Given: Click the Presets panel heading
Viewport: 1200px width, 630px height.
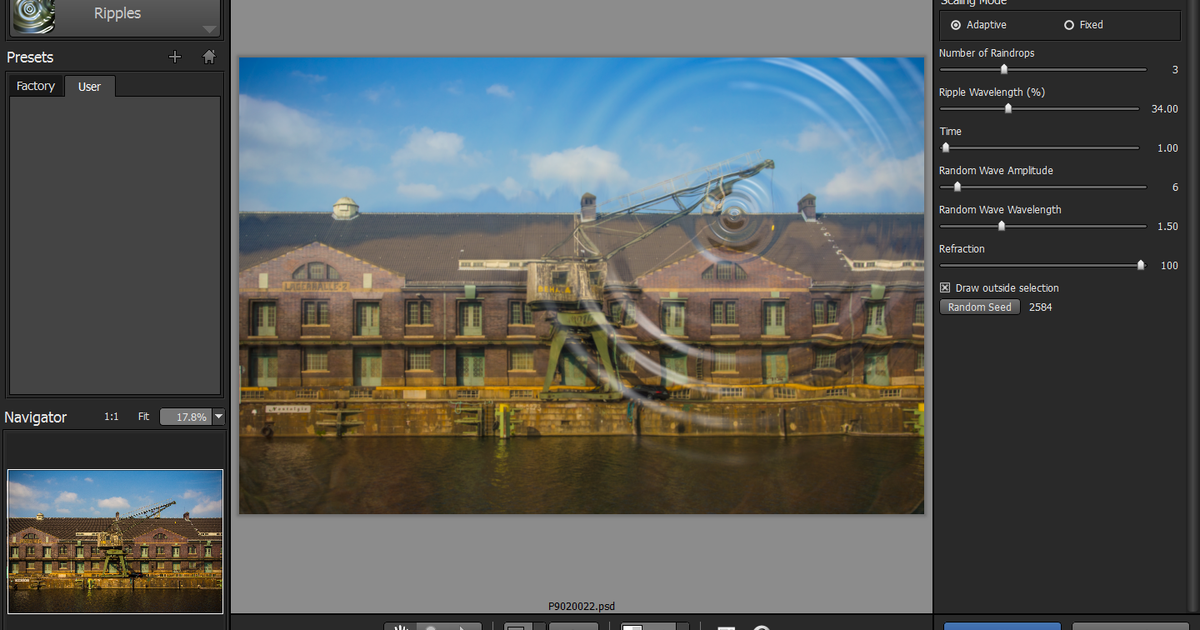Looking at the screenshot, I should click(x=30, y=57).
